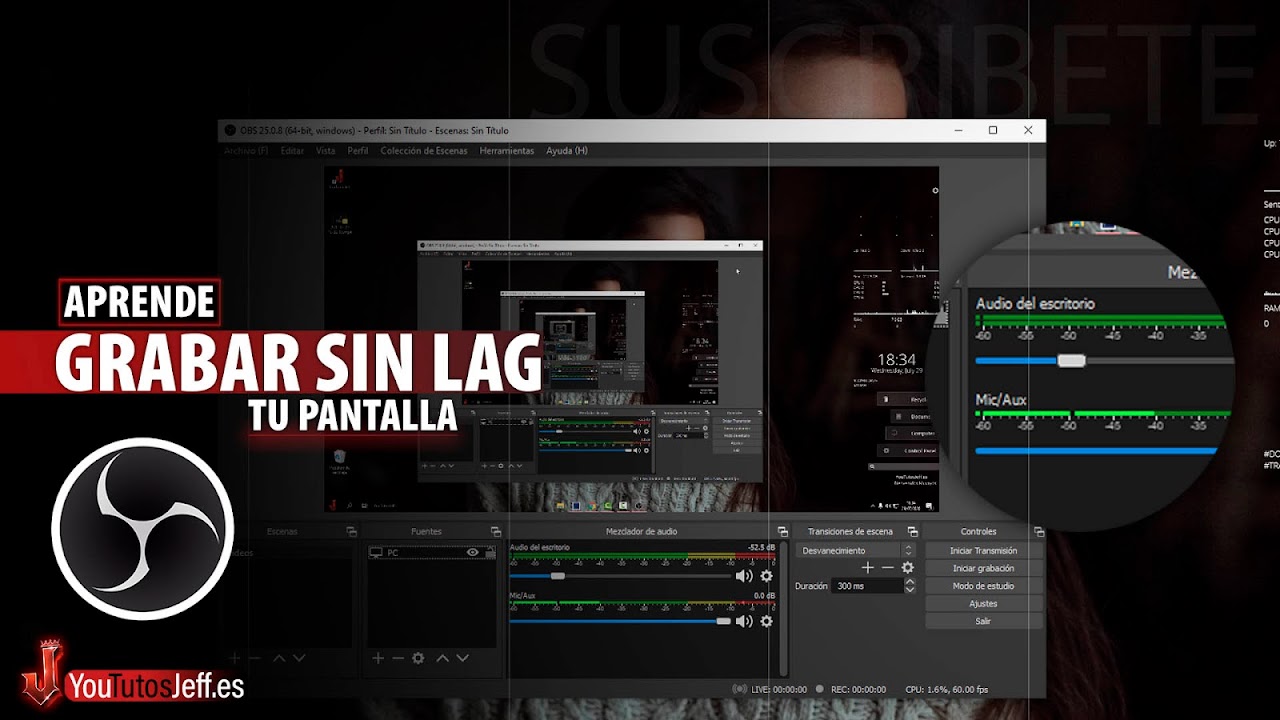Adjust Mic/Aux volume slider
The image size is (1280, 720).
621,621
